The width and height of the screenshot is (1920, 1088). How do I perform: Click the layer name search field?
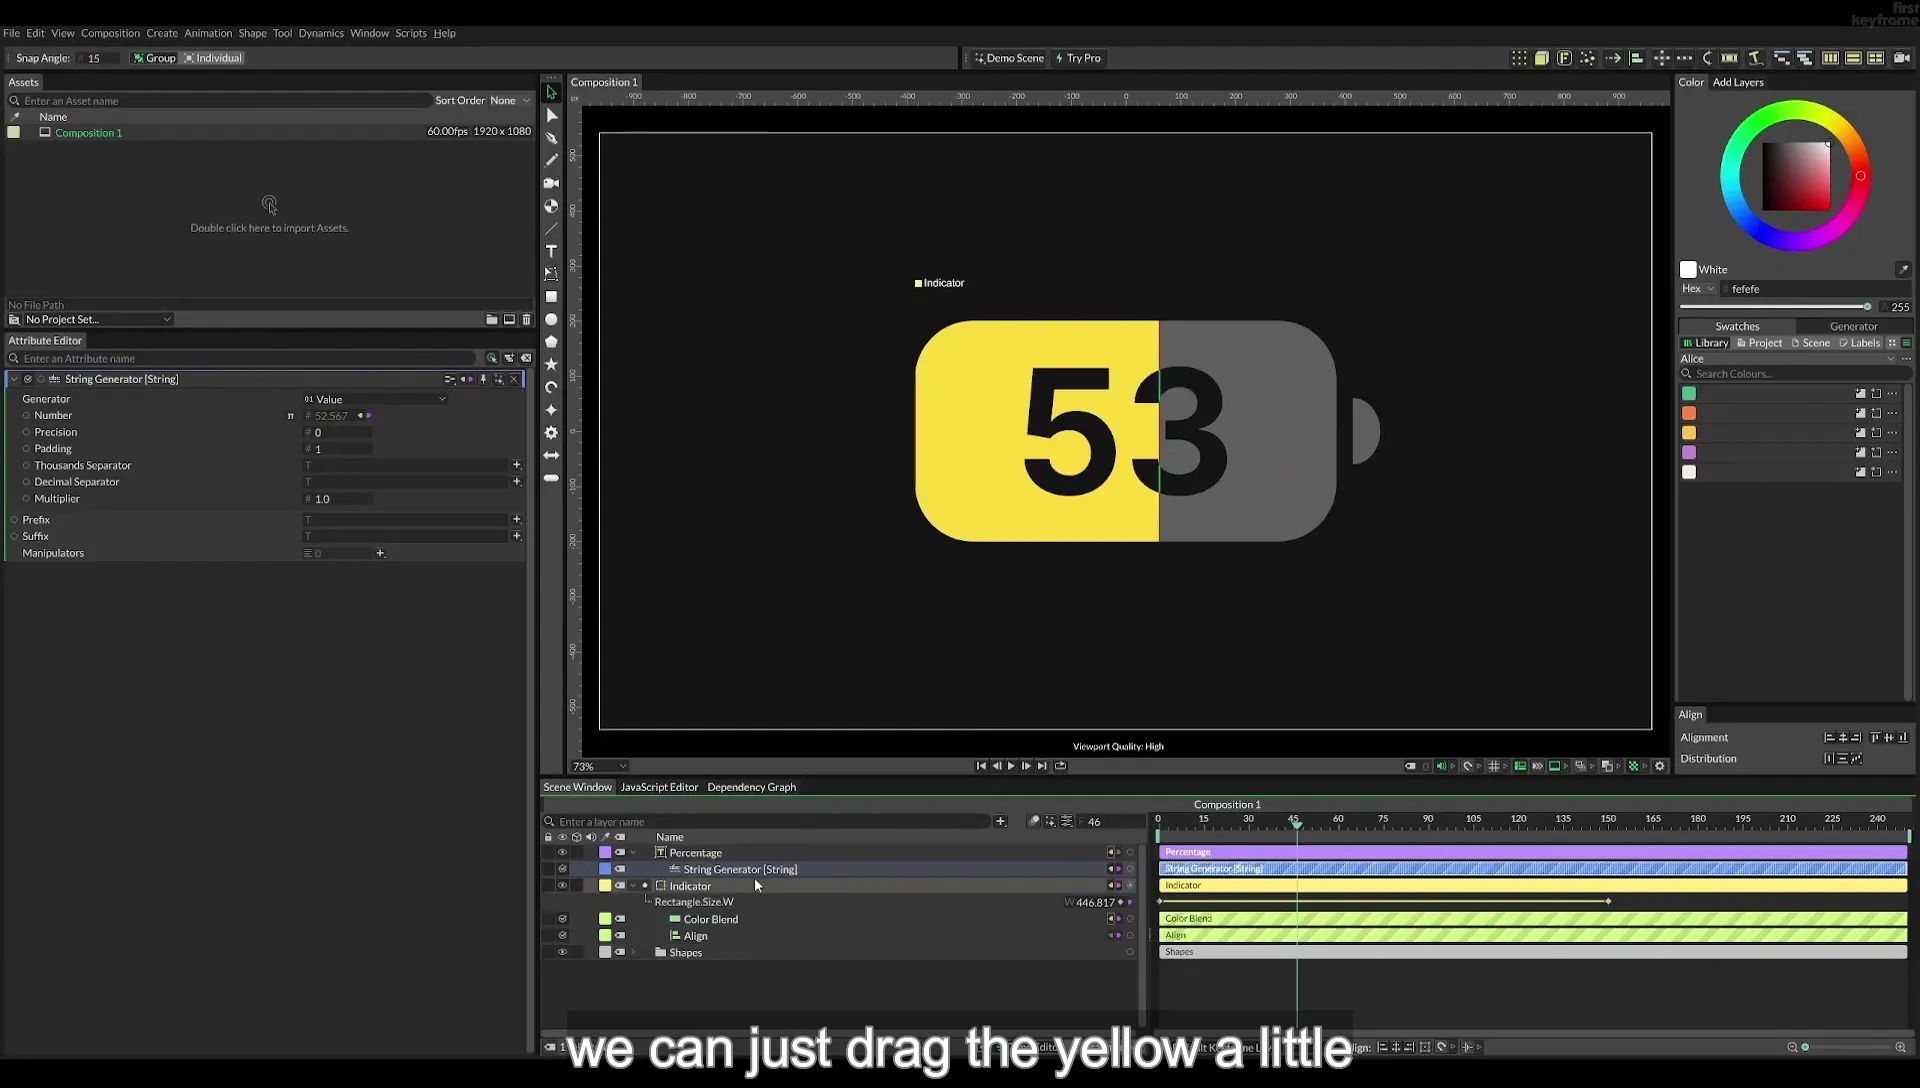pos(770,822)
